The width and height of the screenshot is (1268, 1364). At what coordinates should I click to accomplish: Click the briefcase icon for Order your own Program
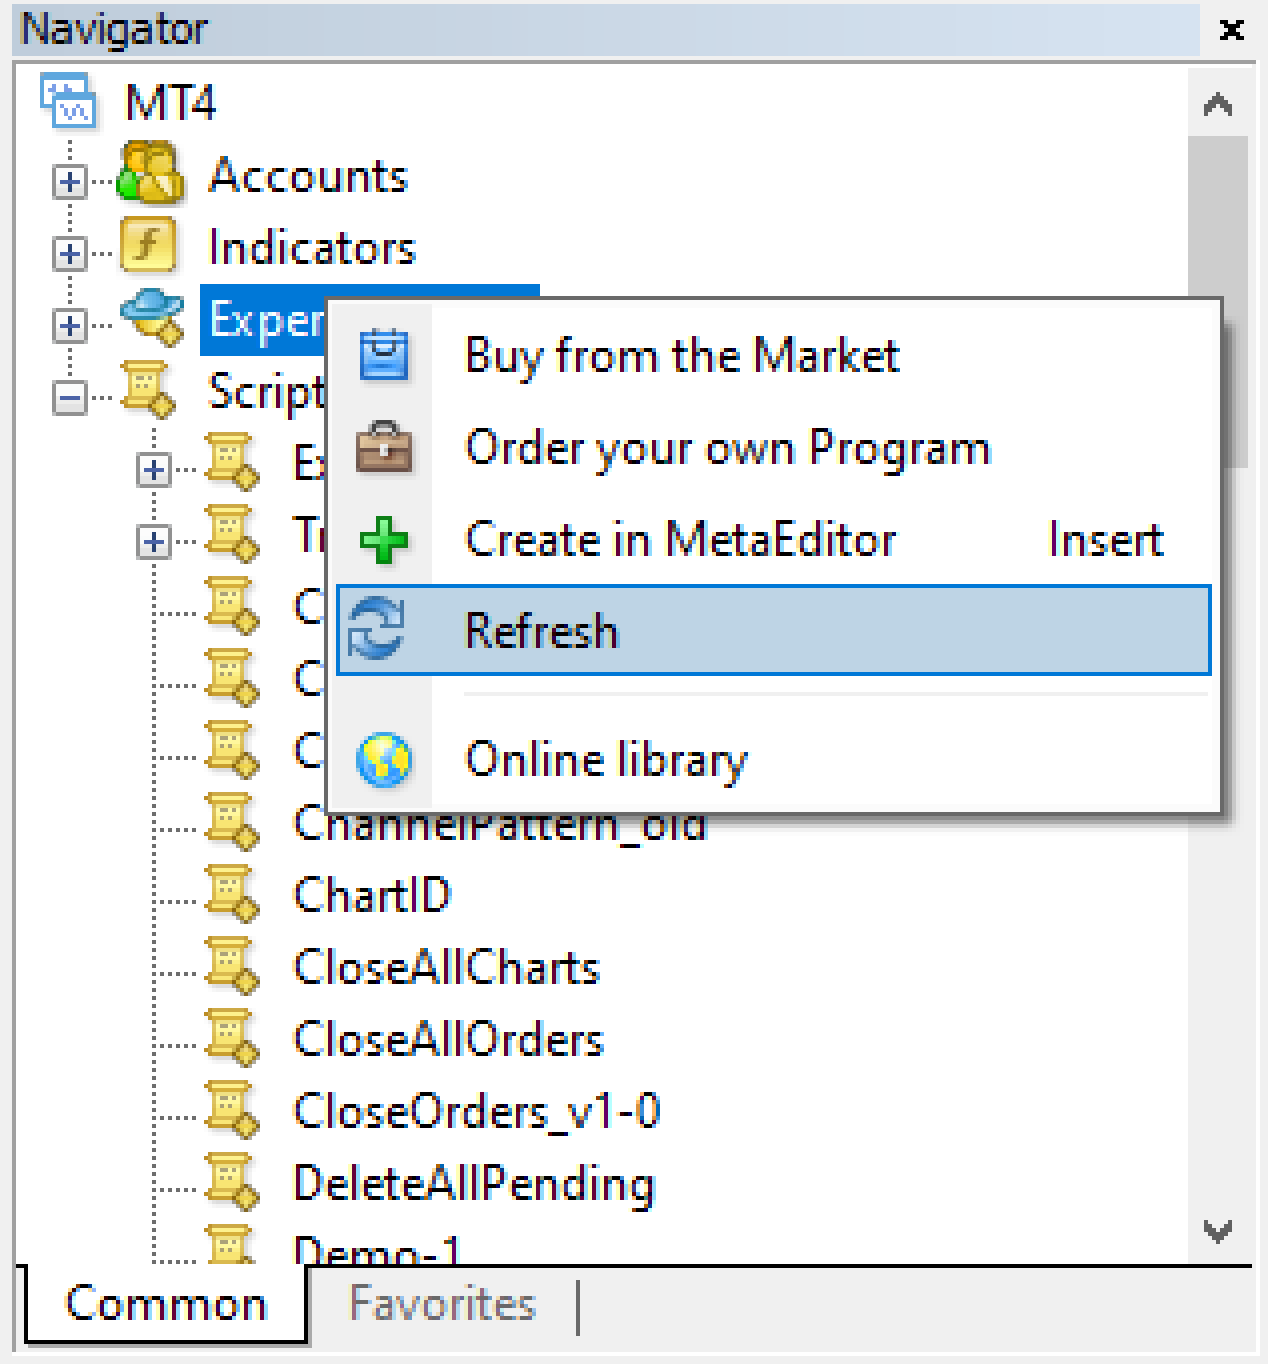383,448
